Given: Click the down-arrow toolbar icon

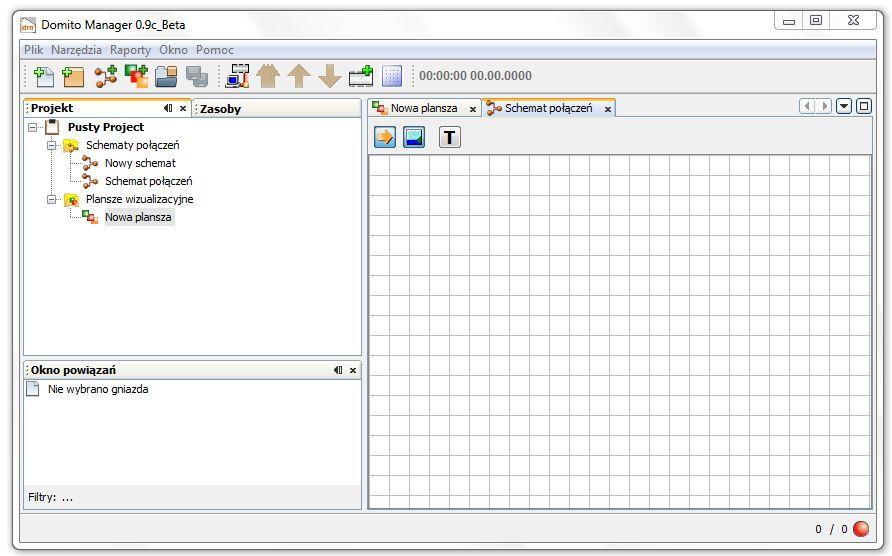Looking at the screenshot, I should click(329, 76).
